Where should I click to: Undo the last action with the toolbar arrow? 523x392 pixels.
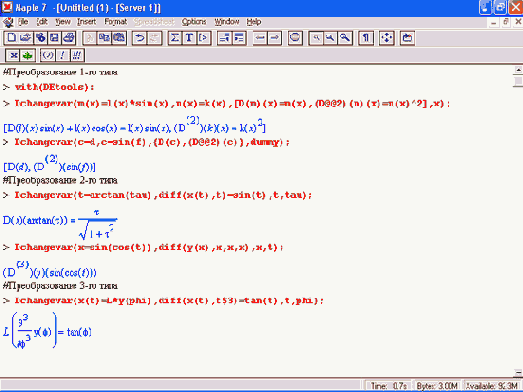[139, 38]
